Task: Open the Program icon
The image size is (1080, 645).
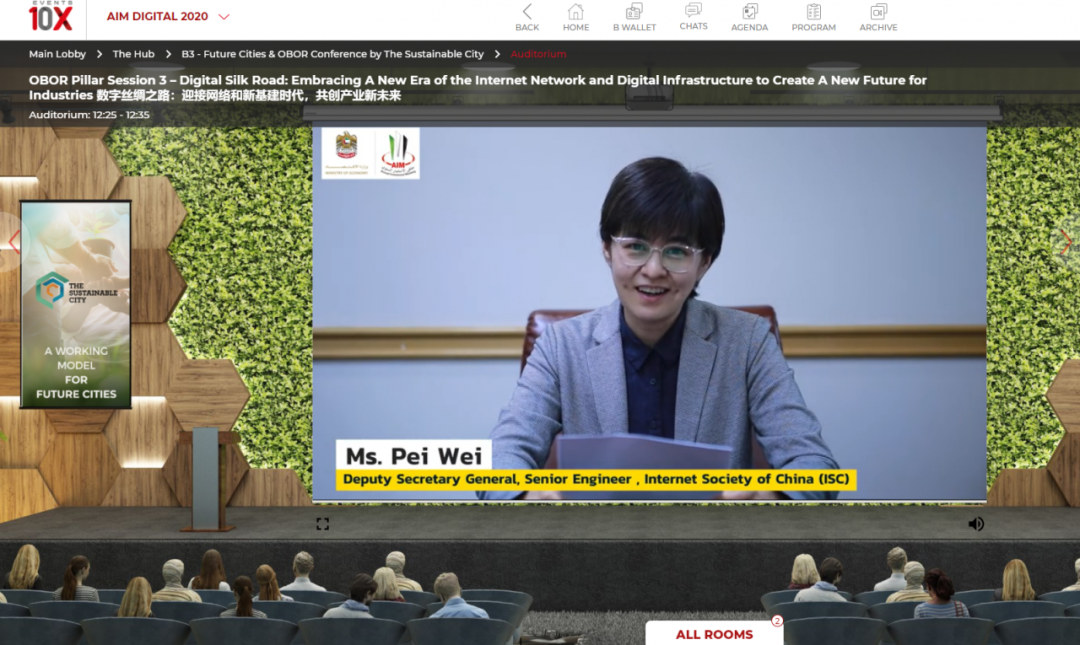Action: 813,13
